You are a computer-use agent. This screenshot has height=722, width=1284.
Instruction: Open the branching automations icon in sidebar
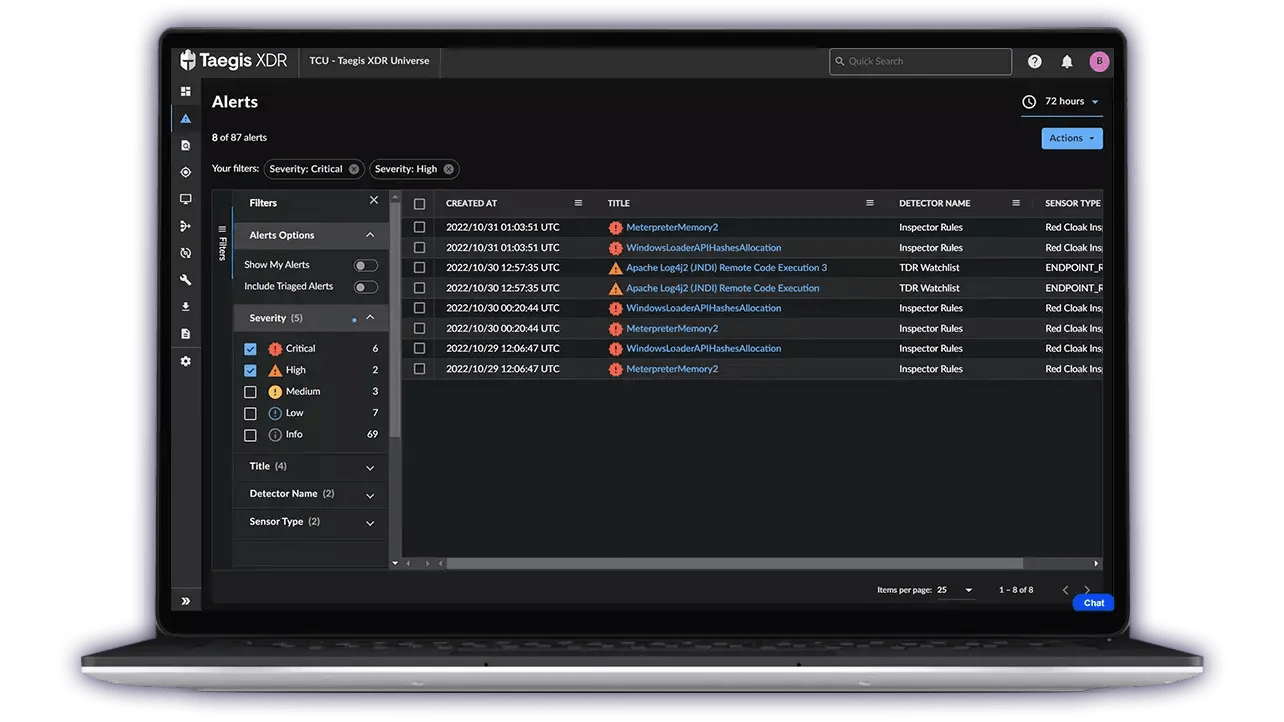tap(185, 226)
